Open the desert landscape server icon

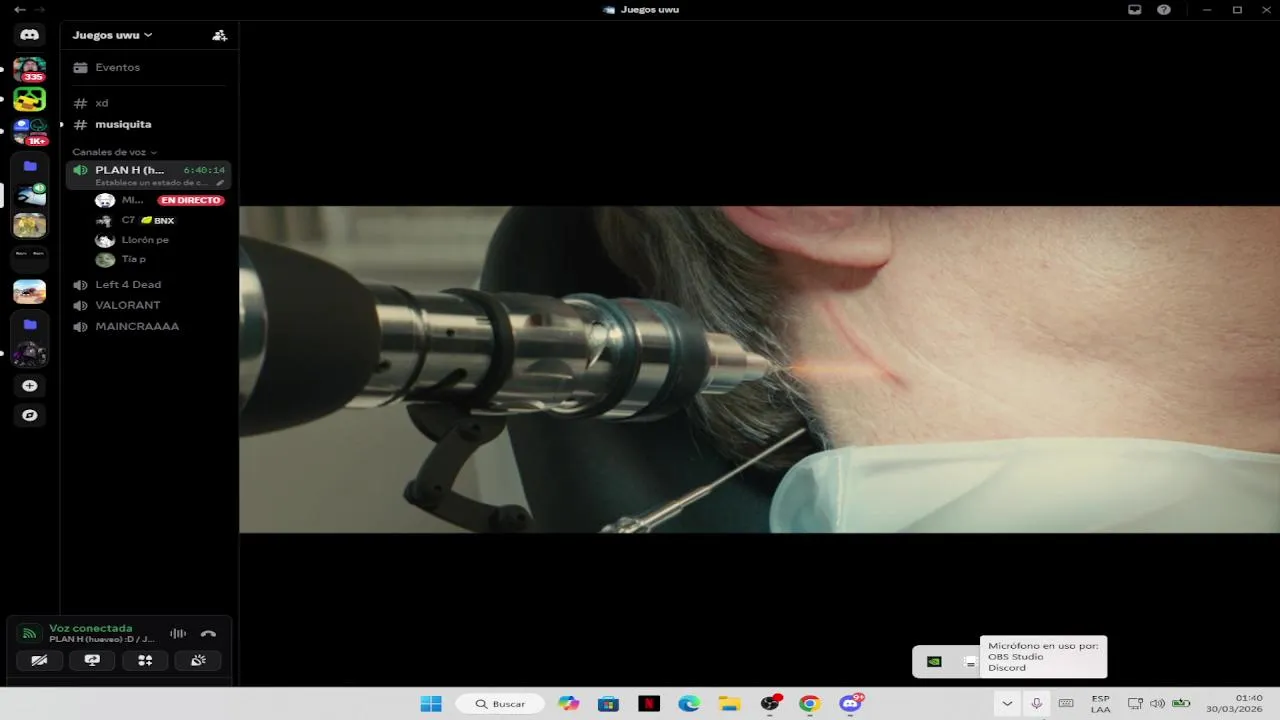pos(29,291)
